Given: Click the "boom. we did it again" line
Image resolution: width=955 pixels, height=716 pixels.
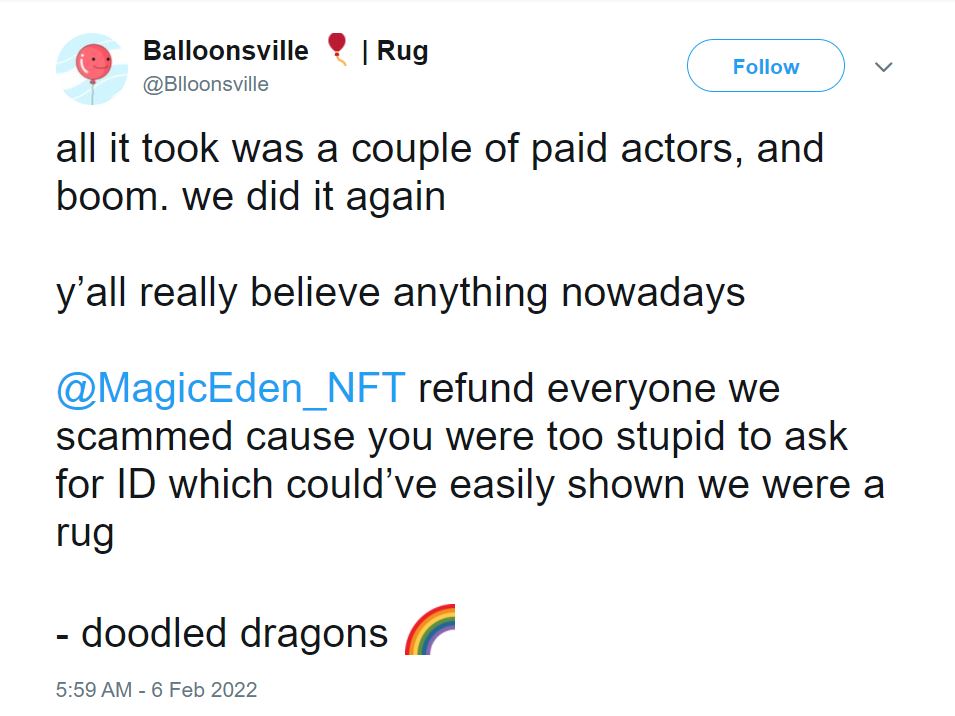Looking at the screenshot, I should coord(251,197).
